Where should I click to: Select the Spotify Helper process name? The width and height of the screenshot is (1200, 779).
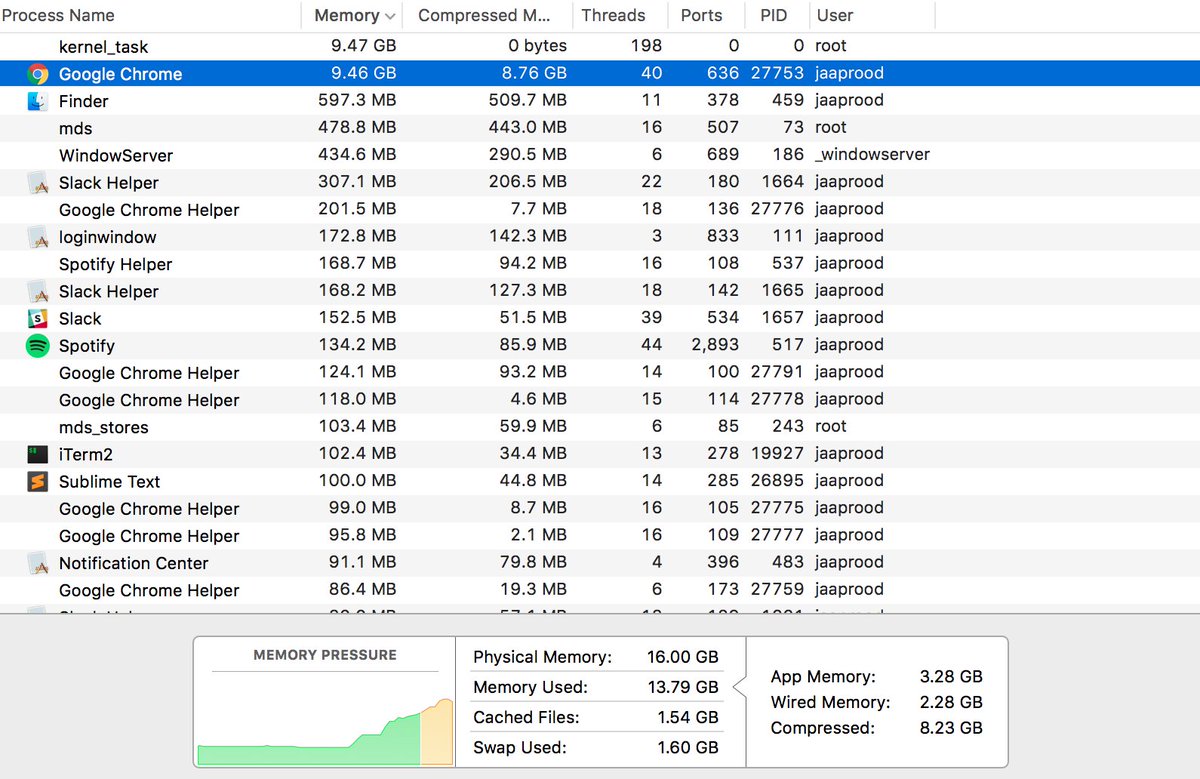tap(115, 264)
